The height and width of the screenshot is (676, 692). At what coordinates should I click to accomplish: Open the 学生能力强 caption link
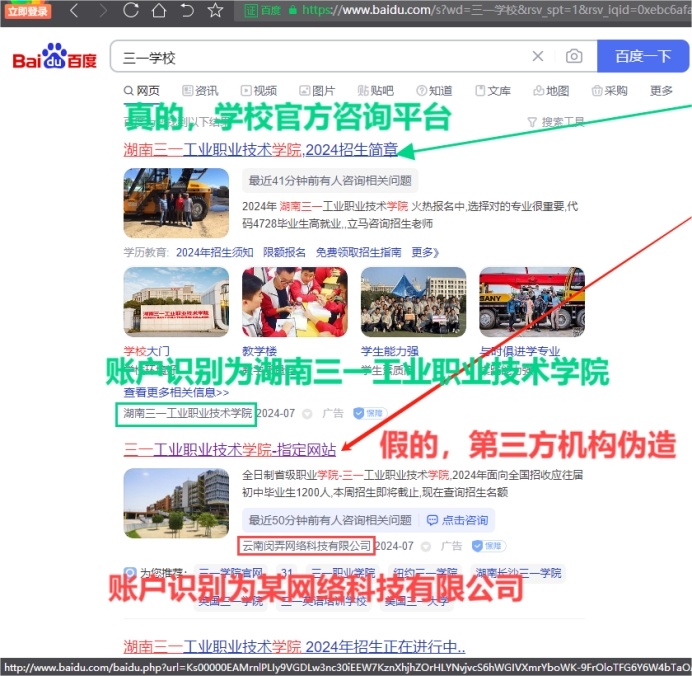[x=389, y=352]
